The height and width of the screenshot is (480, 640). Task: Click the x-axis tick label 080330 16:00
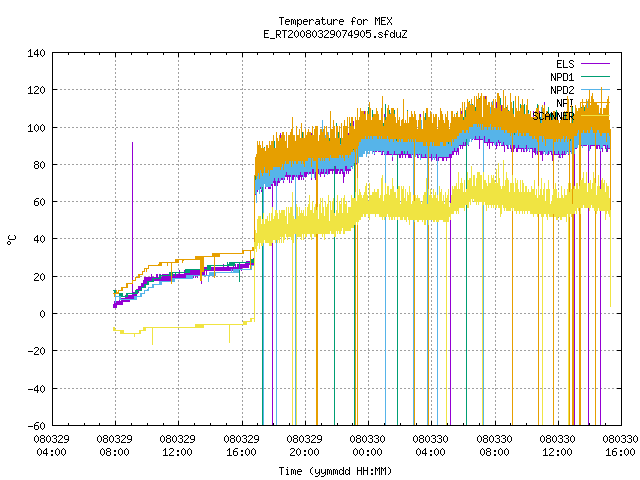(x=620, y=446)
